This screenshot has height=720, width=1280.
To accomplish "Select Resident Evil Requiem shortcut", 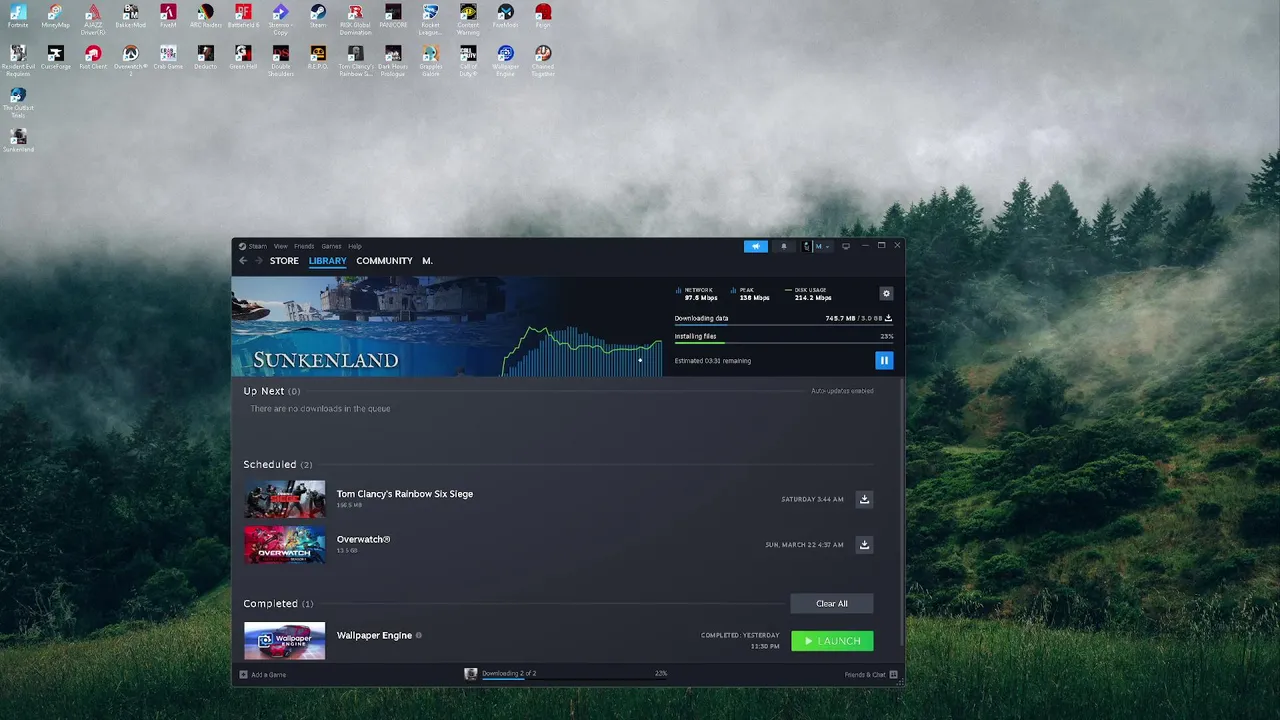I will click(18, 61).
